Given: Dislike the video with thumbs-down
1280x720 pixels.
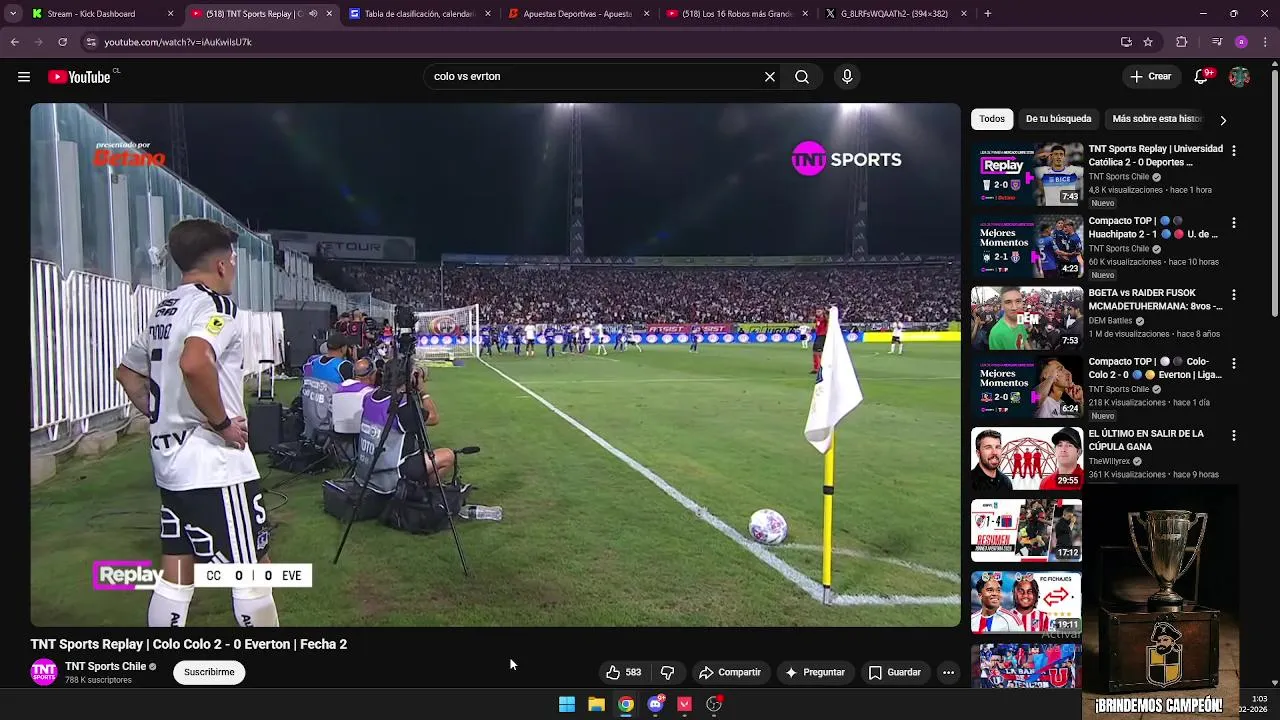Looking at the screenshot, I should tap(668, 672).
